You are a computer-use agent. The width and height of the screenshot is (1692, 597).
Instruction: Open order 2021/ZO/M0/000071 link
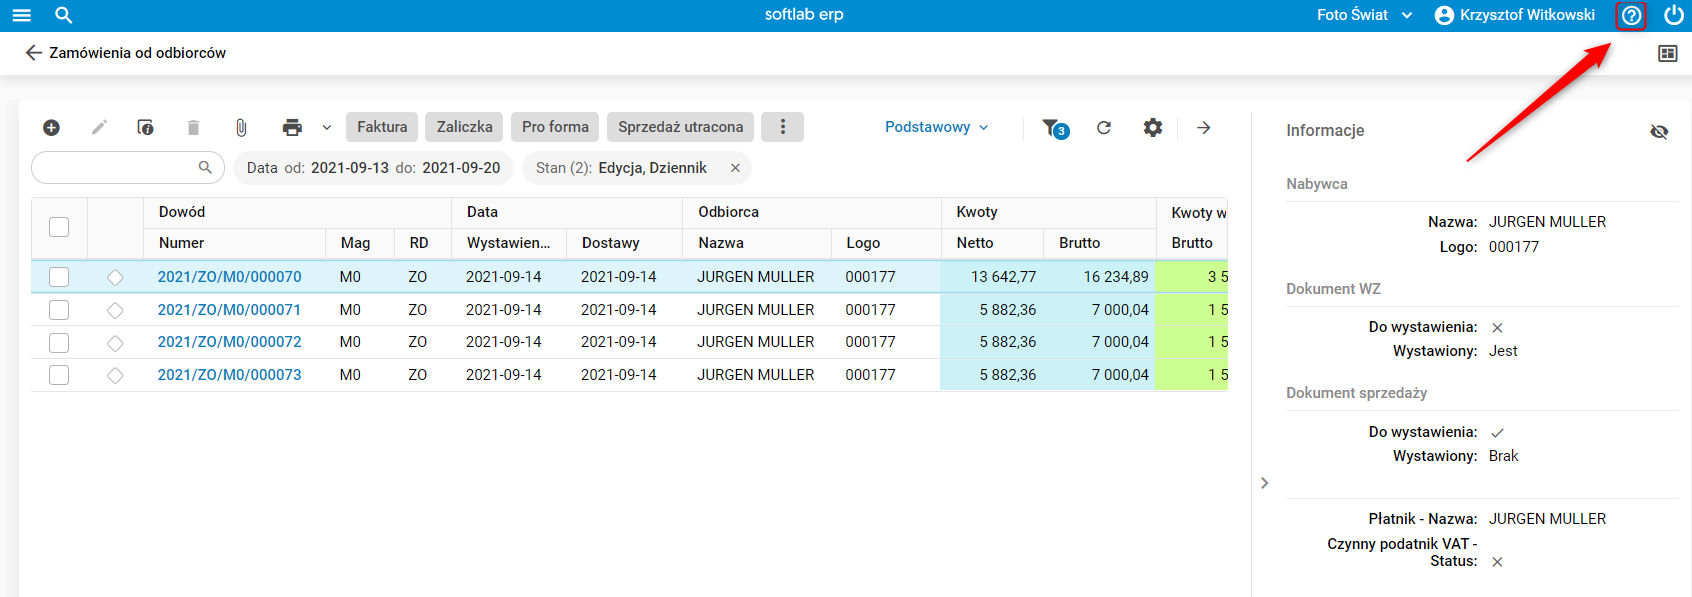(x=229, y=310)
